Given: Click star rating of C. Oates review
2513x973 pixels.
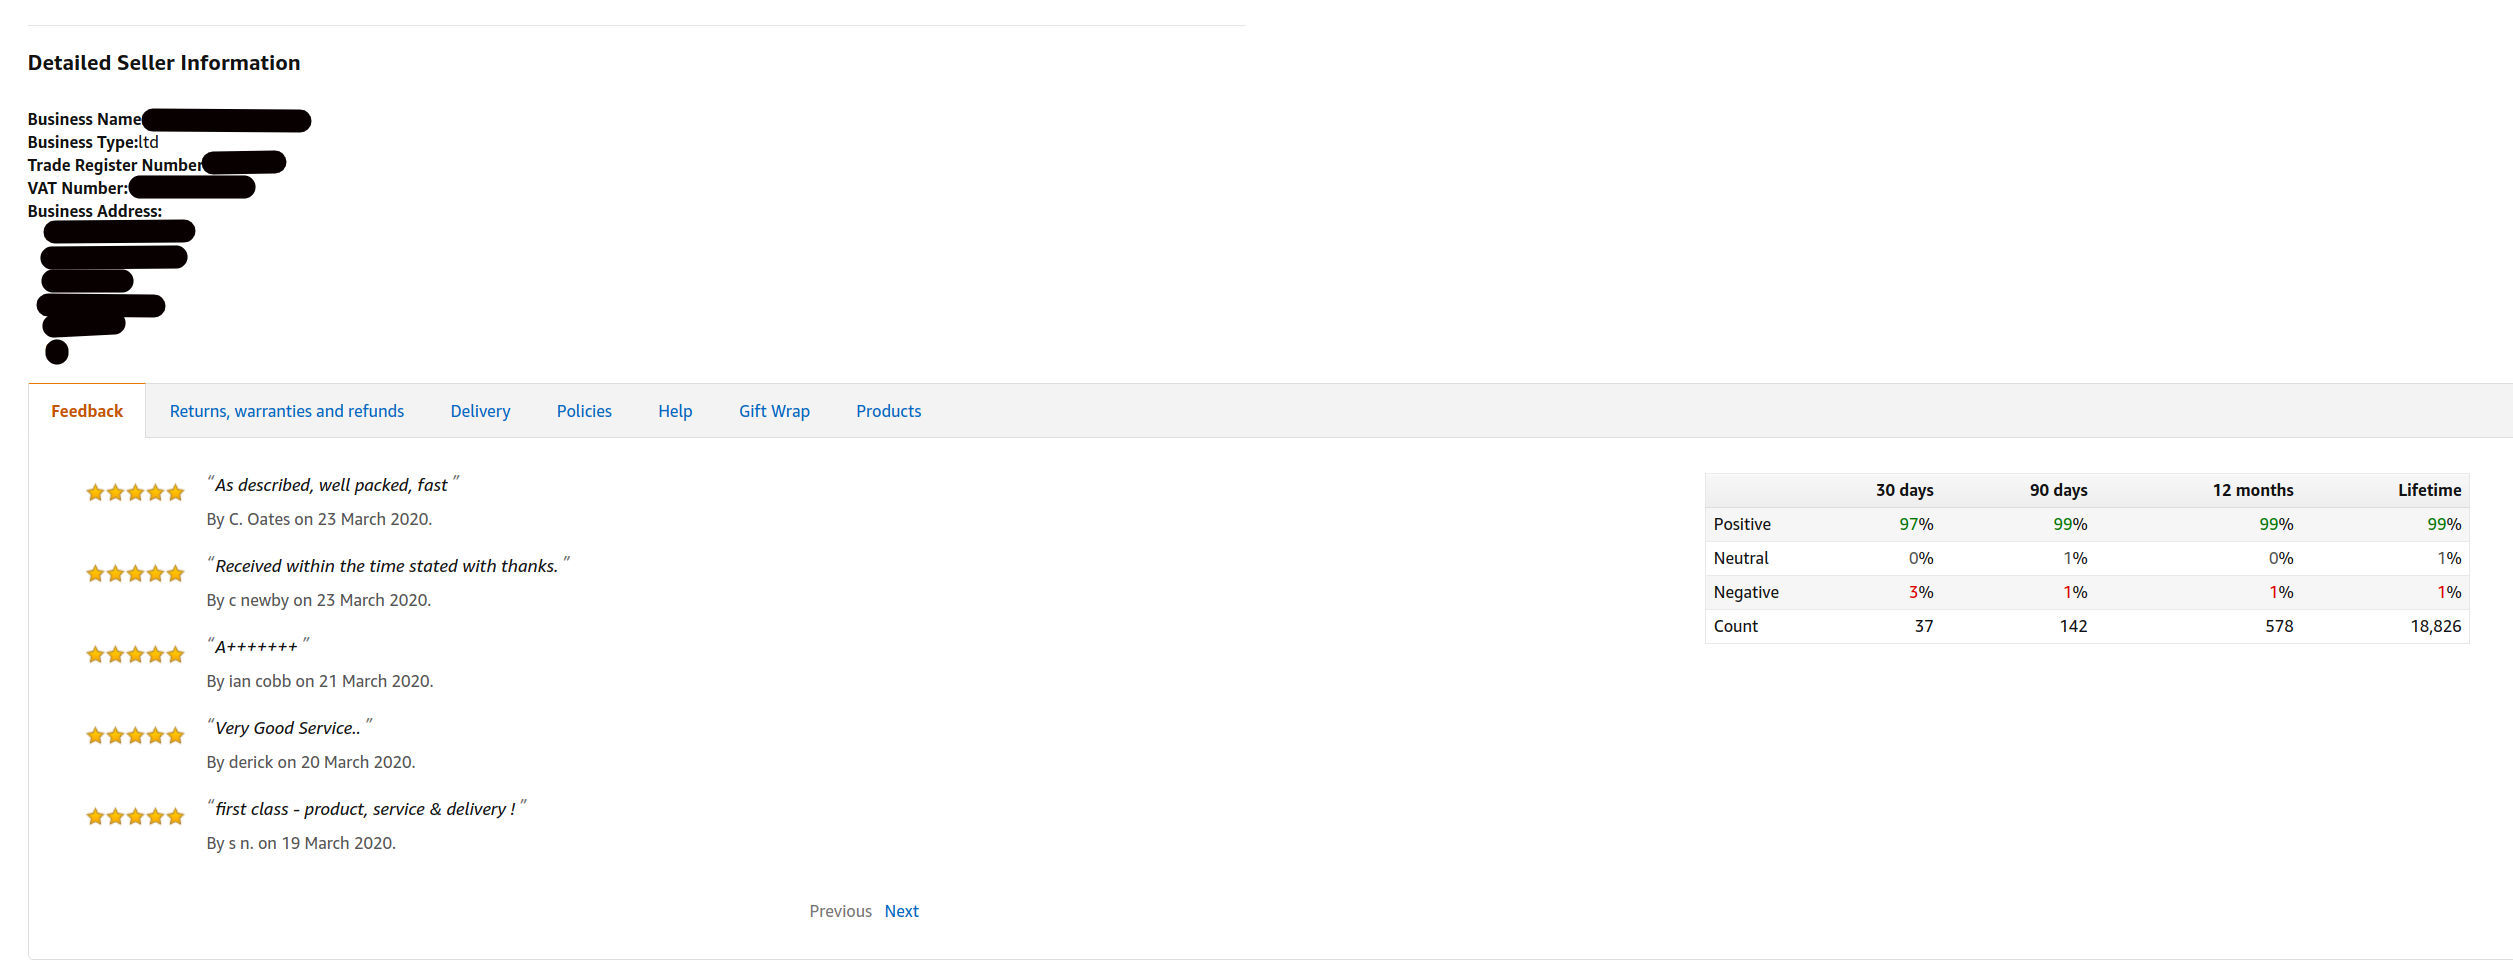Looking at the screenshot, I should 135,492.
